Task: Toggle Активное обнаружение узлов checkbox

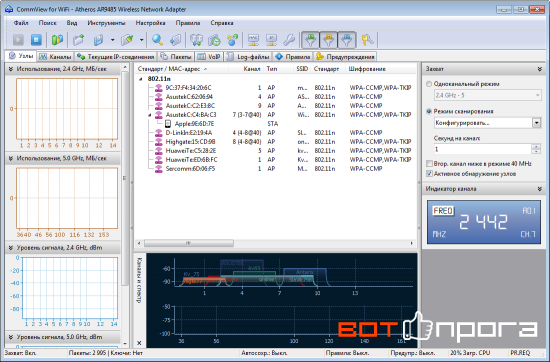Action: click(429, 173)
